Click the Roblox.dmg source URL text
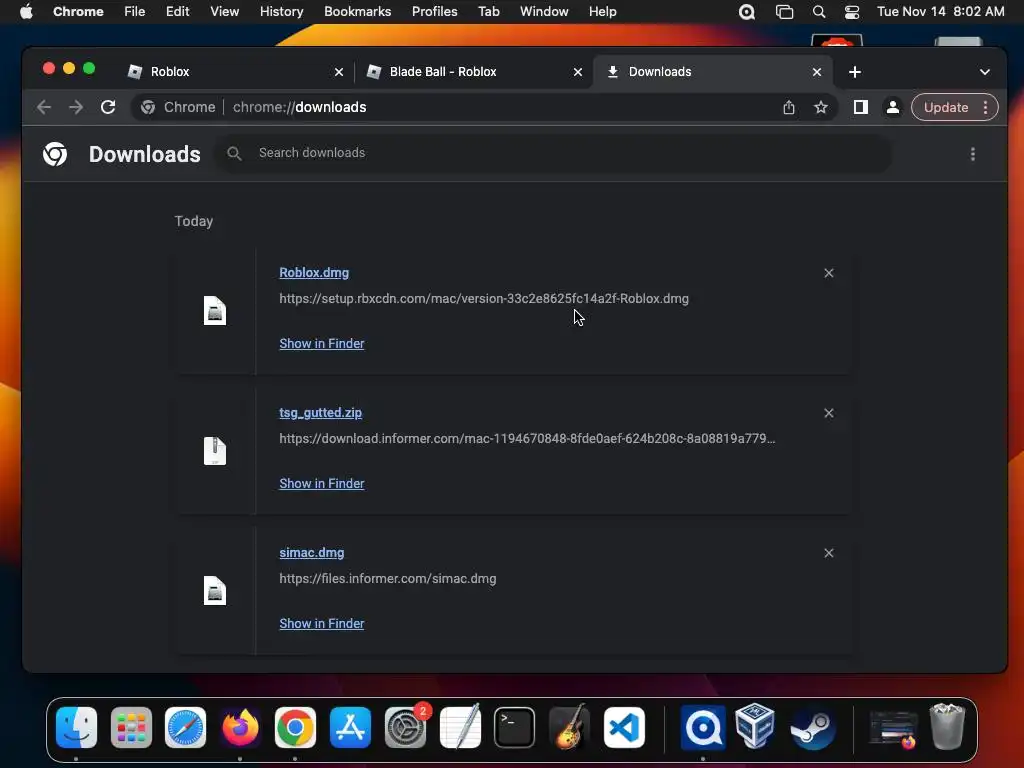The width and height of the screenshot is (1024, 768). (x=484, y=298)
